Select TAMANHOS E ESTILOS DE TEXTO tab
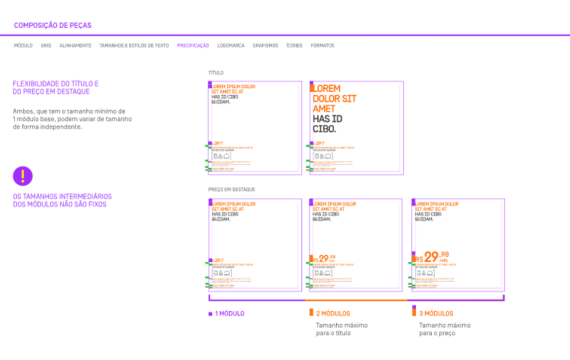The image size is (570, 360). (x=134, y=45)
